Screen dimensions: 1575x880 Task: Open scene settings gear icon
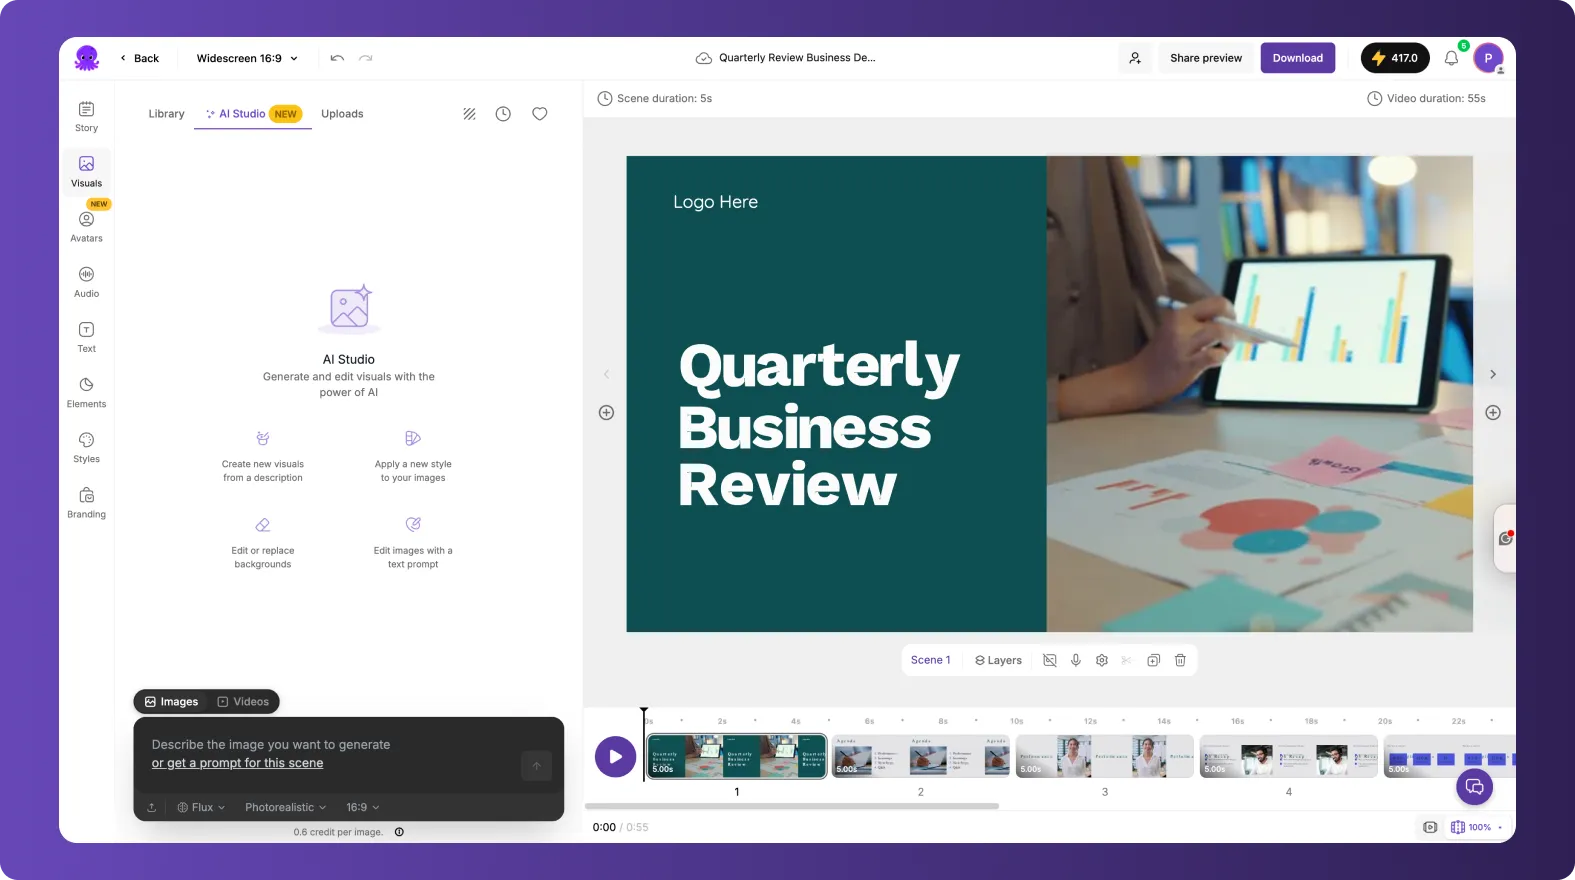[x=1102, y=660]
